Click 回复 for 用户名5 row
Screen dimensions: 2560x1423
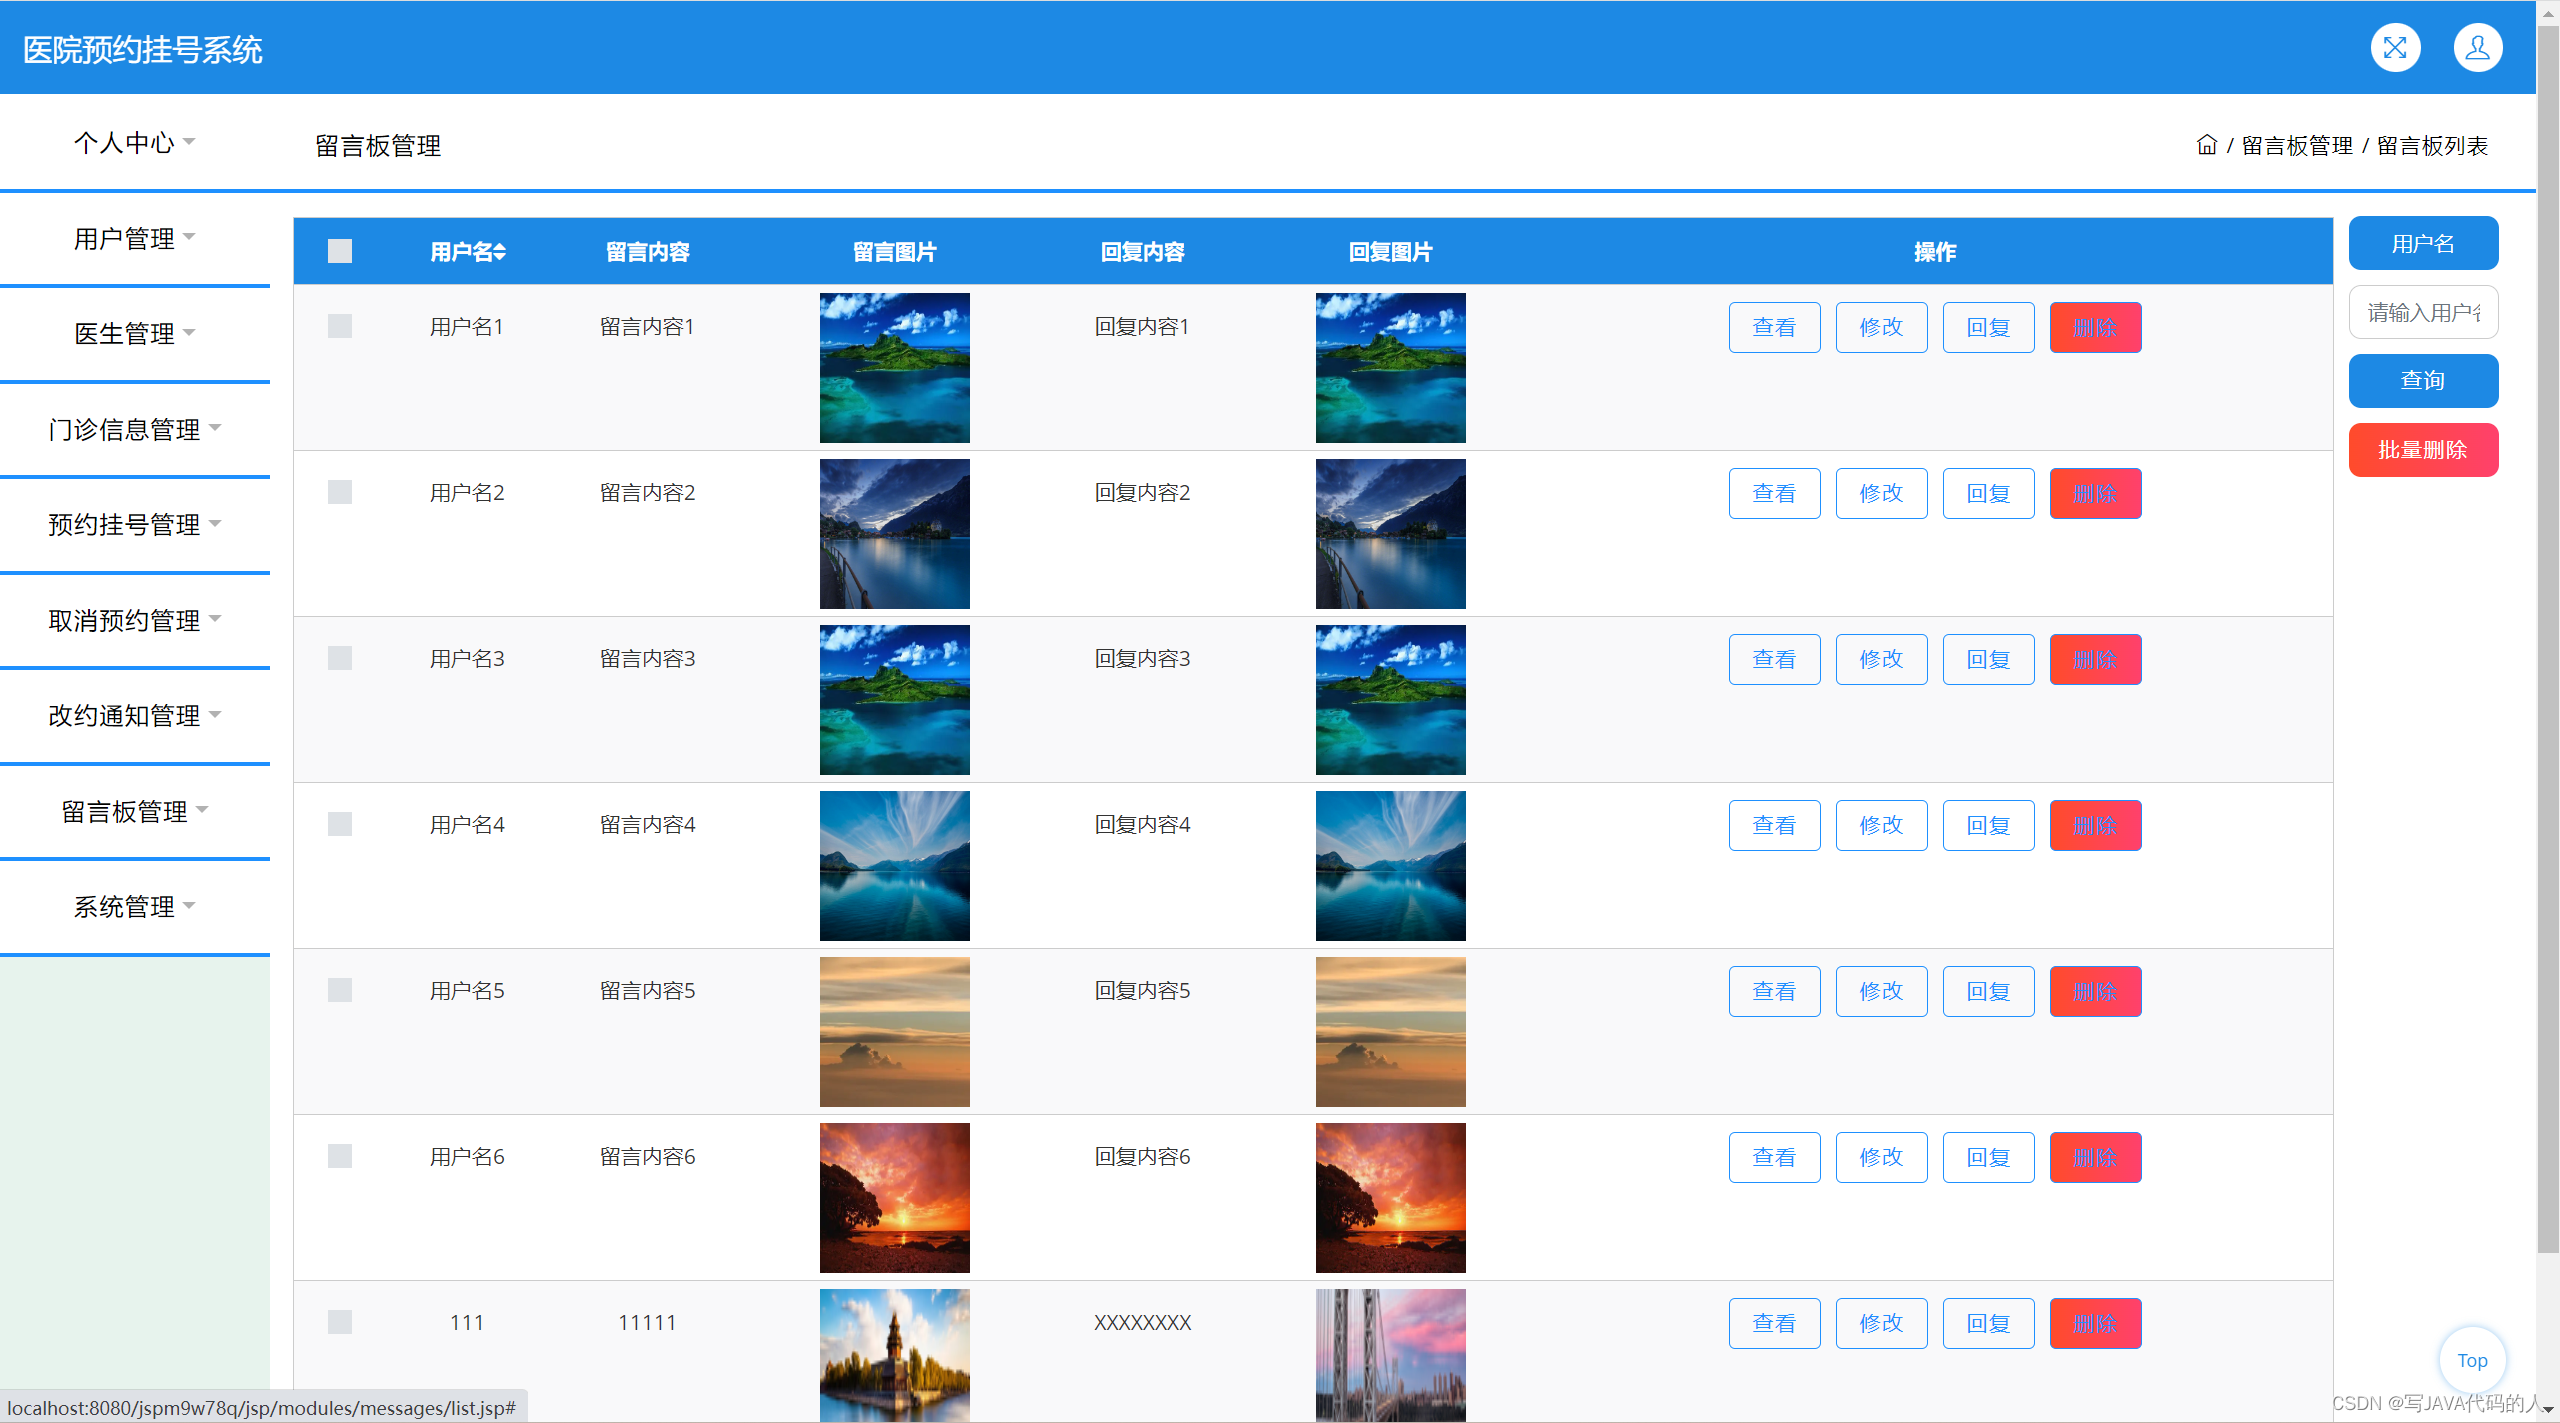(1988, 991)
